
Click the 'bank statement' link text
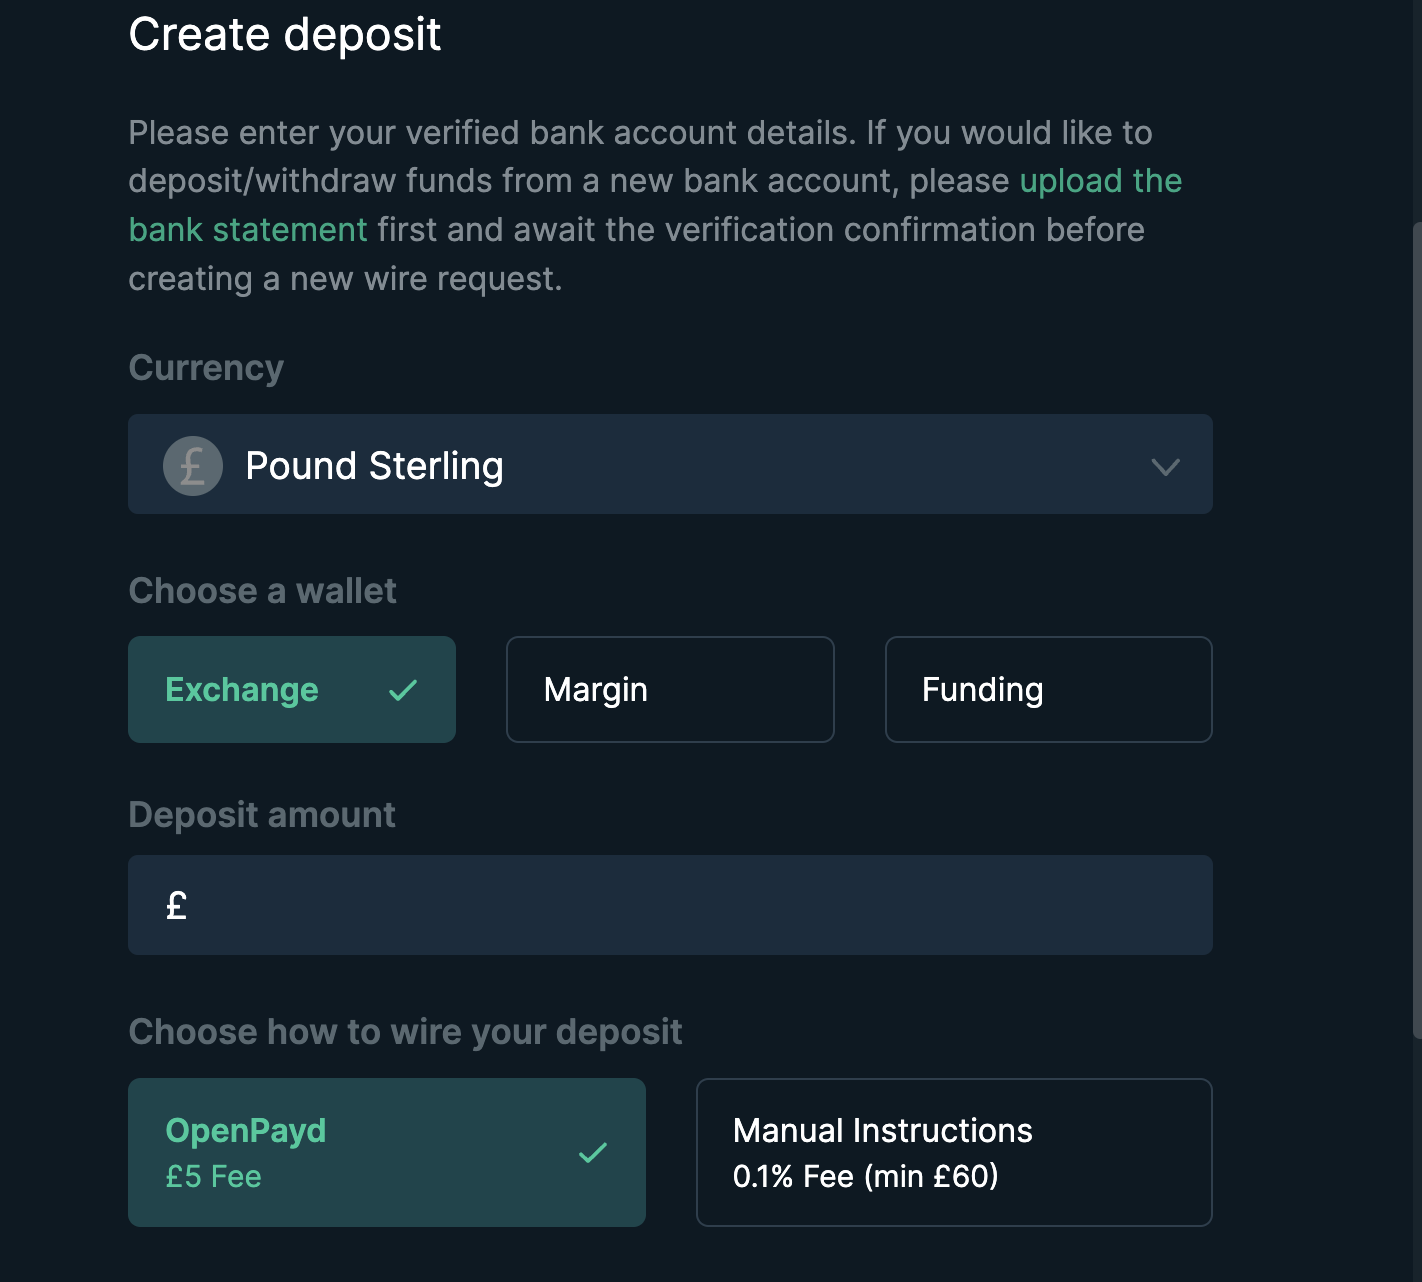coord(248,230)
